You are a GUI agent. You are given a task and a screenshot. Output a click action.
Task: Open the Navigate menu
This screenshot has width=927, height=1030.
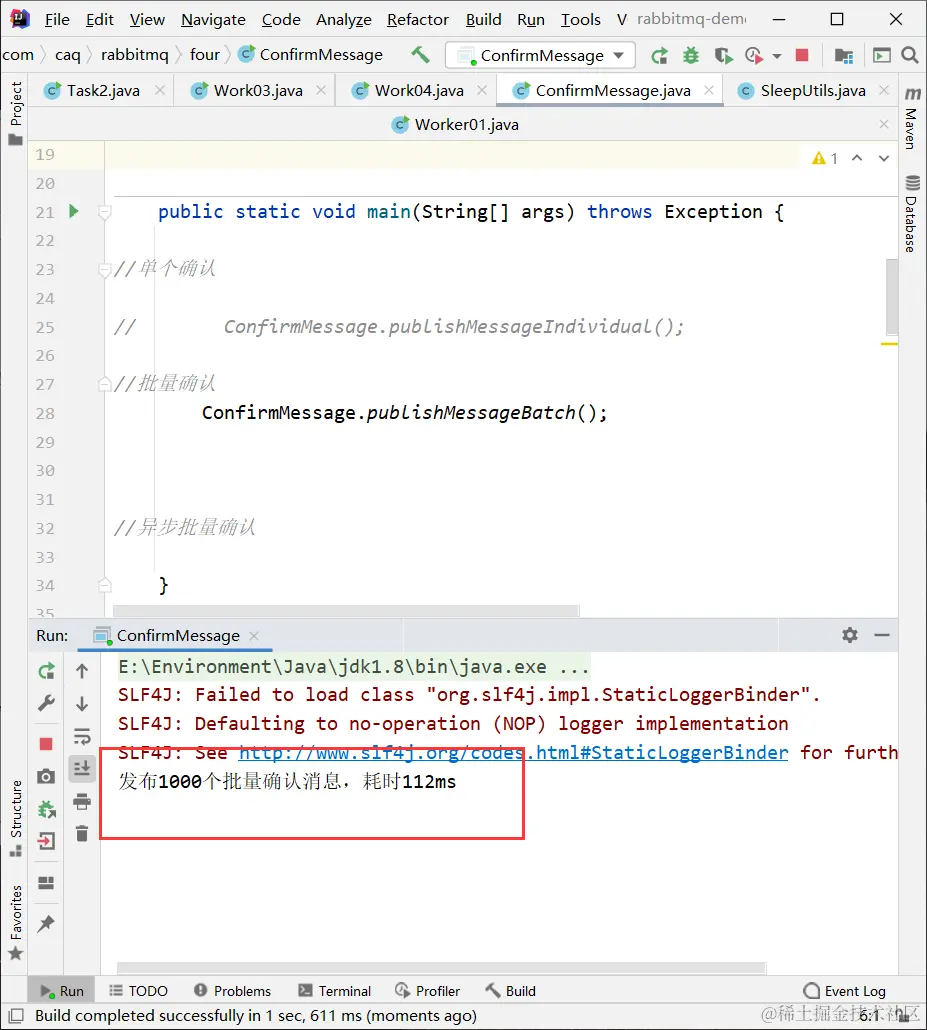coord(213,20)
